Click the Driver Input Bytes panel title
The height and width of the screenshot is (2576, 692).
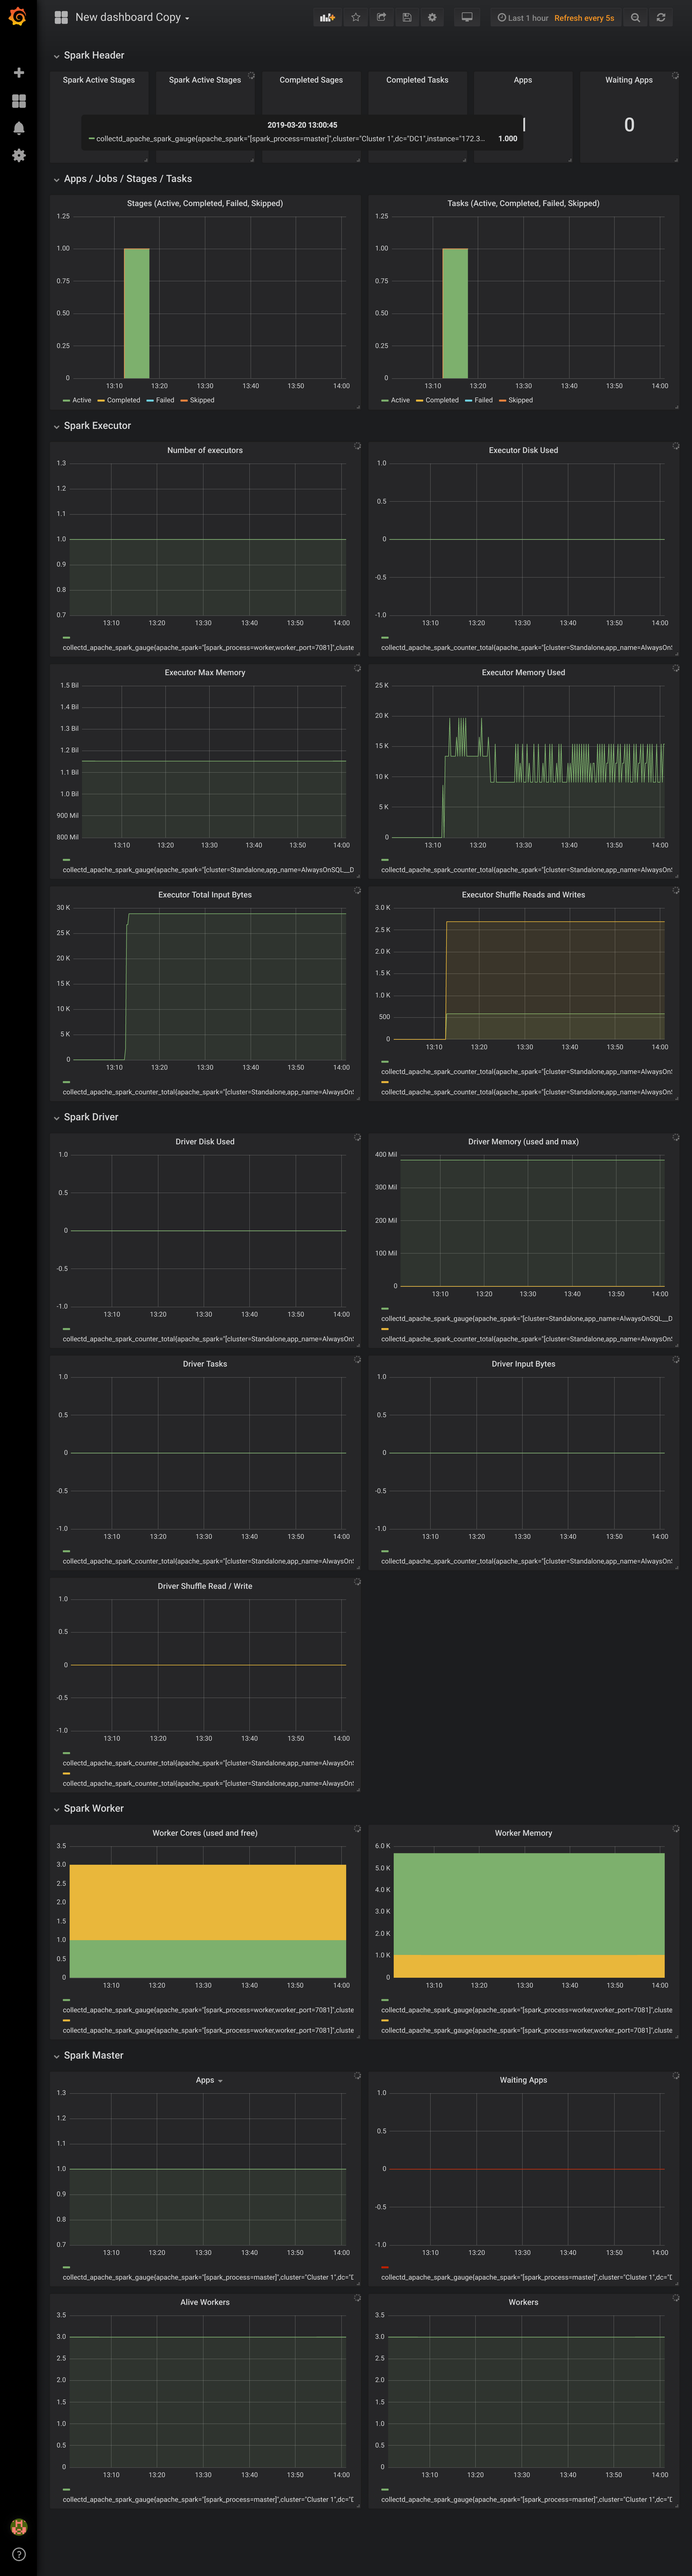[x=523, y=1364]
